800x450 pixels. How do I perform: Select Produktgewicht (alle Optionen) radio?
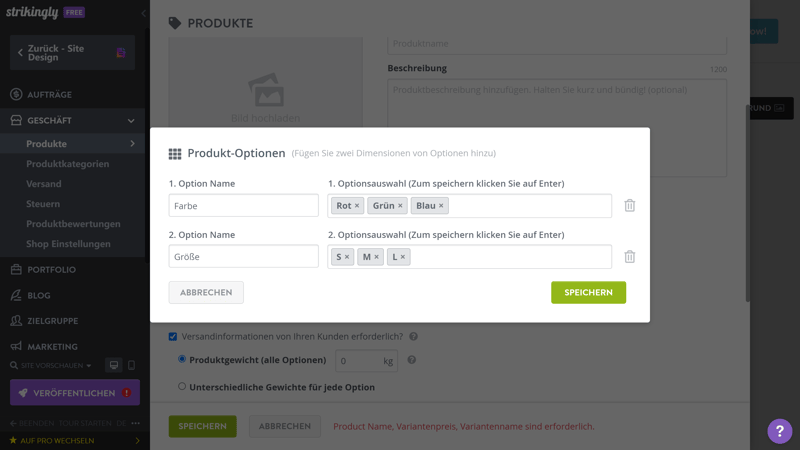[x=182, y=359]
